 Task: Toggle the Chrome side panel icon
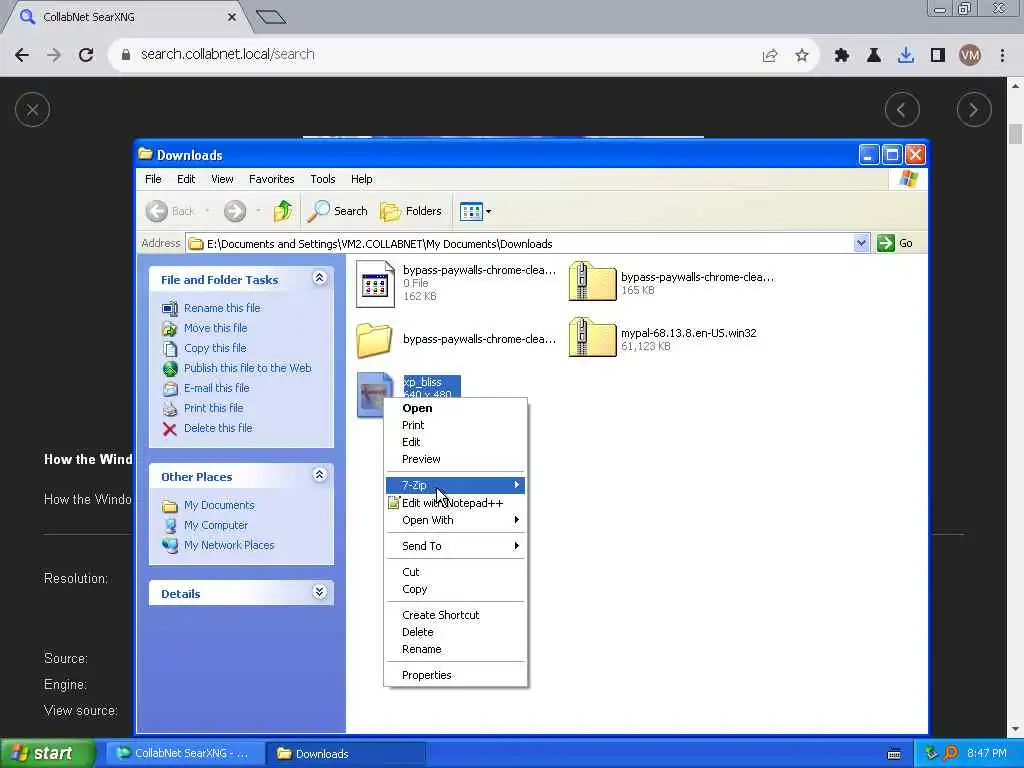(x=938, y=56)
